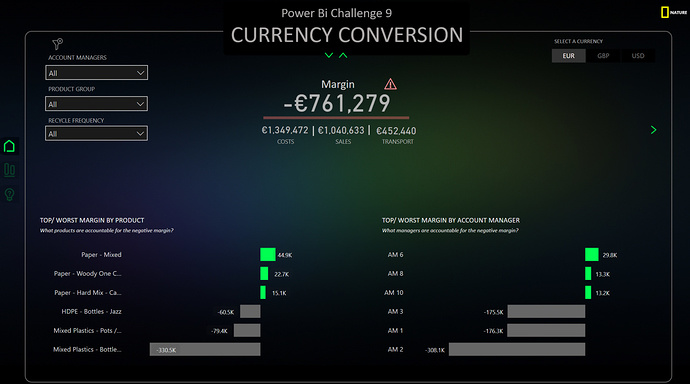The image size is (690, 384).
Task: Select the Paper - Mixed green bar
Action: click(268, 255)
